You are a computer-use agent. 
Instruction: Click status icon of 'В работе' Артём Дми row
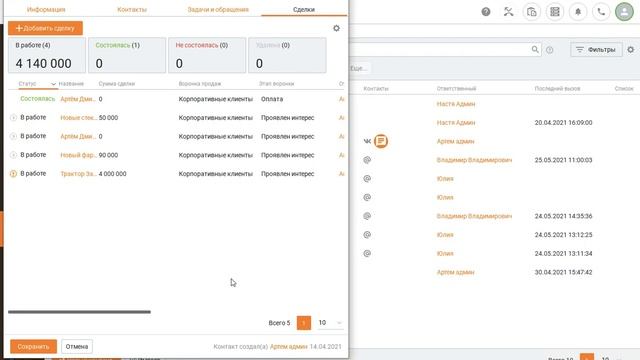(x=13, y=136)
